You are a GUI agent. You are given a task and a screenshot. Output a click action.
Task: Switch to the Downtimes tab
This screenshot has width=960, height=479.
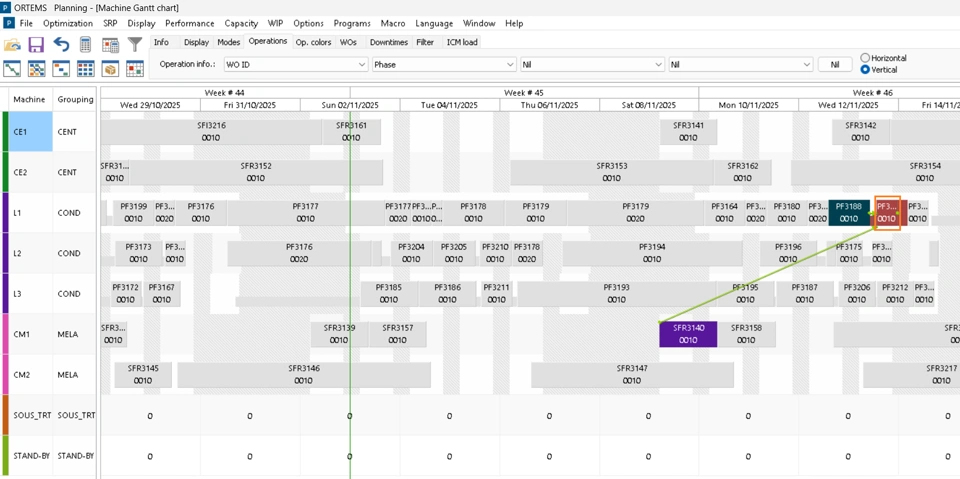click(388, 42)
